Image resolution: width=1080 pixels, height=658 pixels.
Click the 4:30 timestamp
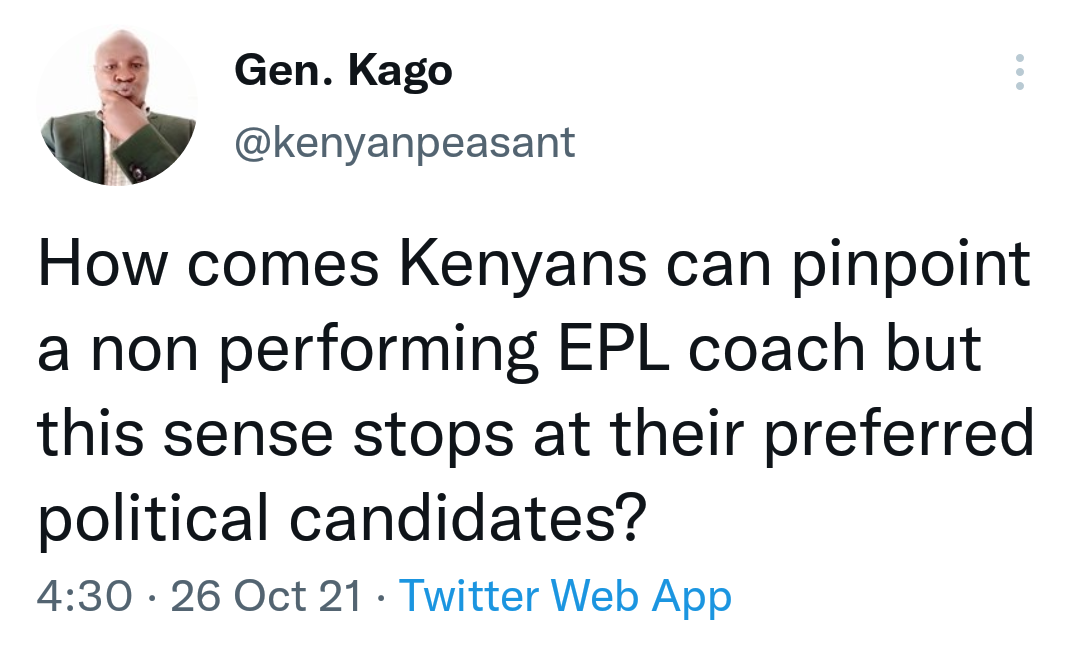click(84, 597)
